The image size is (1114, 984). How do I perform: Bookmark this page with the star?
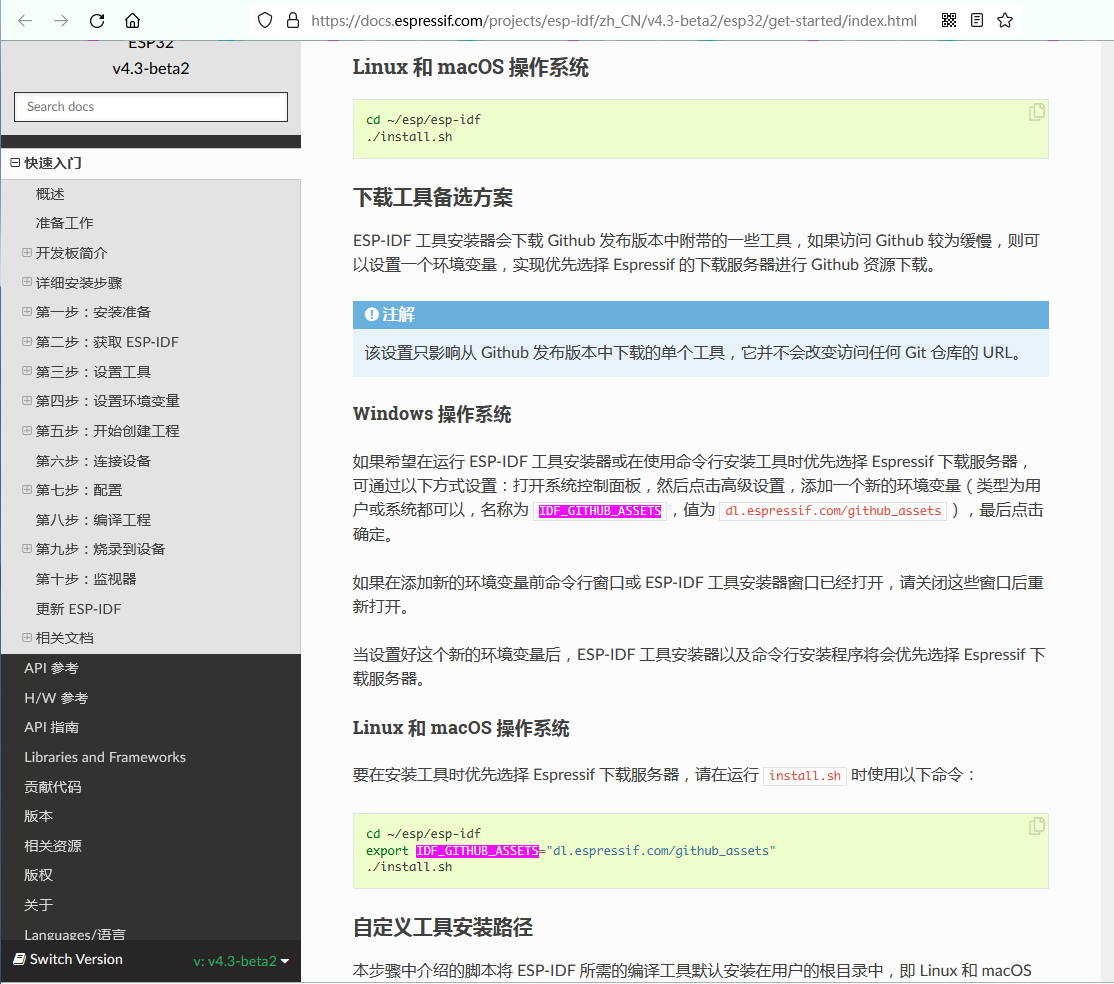(1005, 21)
